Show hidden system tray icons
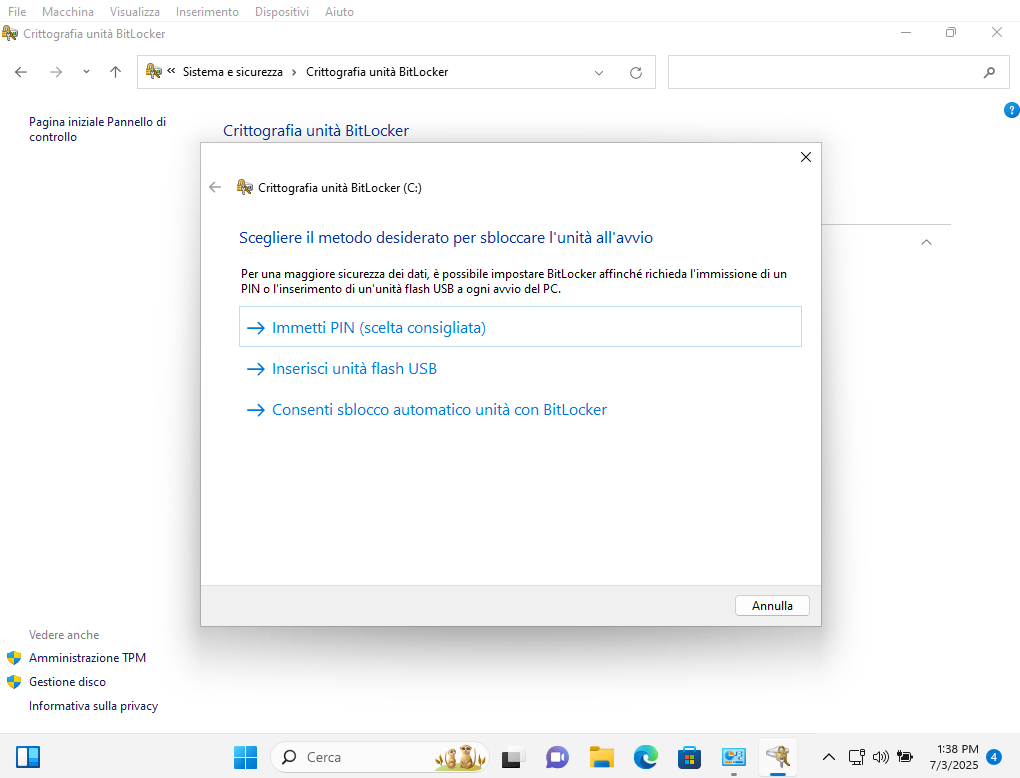The image size is (1020, 778). pyautogui.click(x=828, y=757)
